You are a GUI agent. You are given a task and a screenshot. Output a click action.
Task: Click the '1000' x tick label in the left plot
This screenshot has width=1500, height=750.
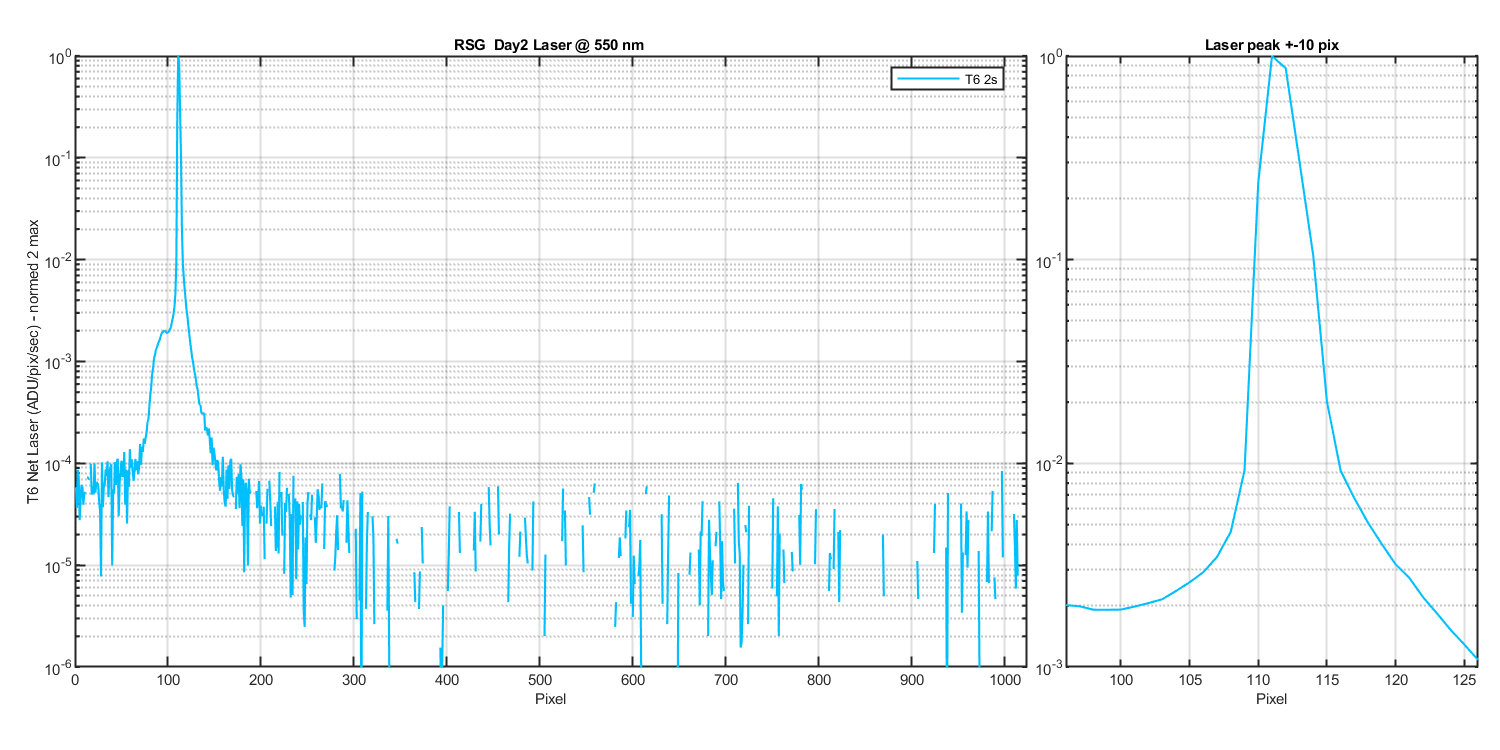[1005, 679]
